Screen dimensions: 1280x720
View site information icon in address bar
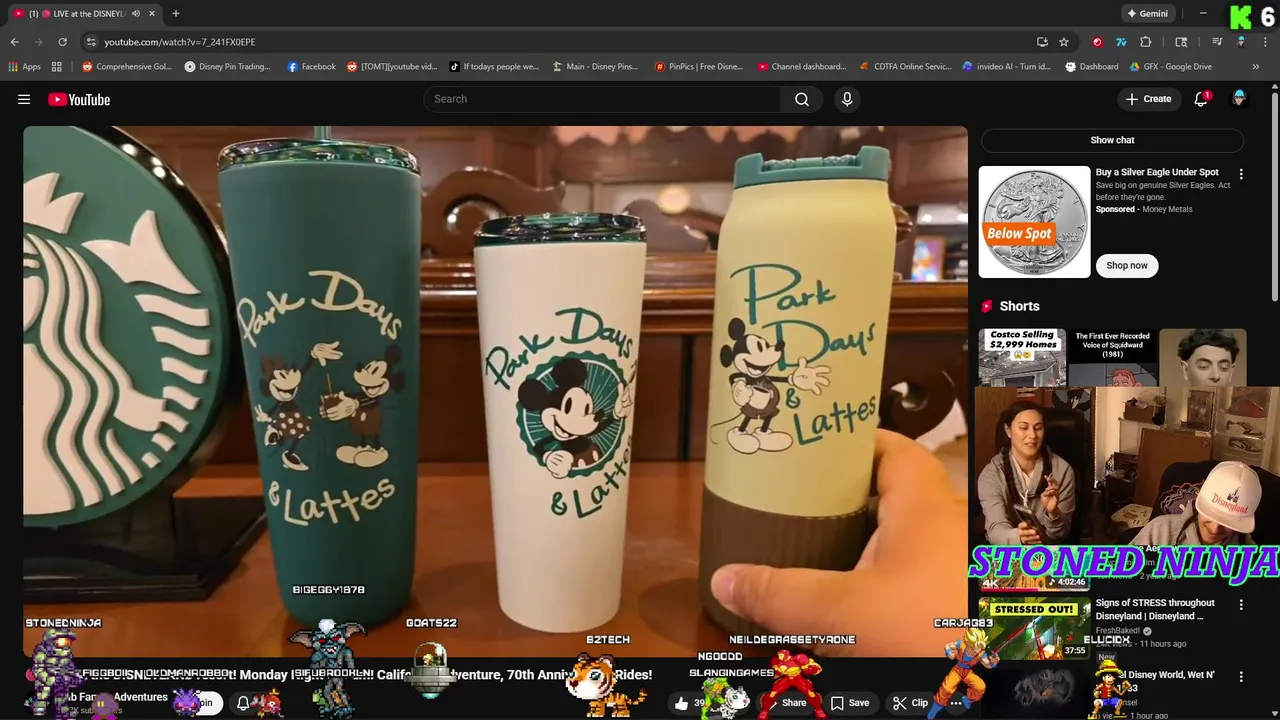point(91,42)
